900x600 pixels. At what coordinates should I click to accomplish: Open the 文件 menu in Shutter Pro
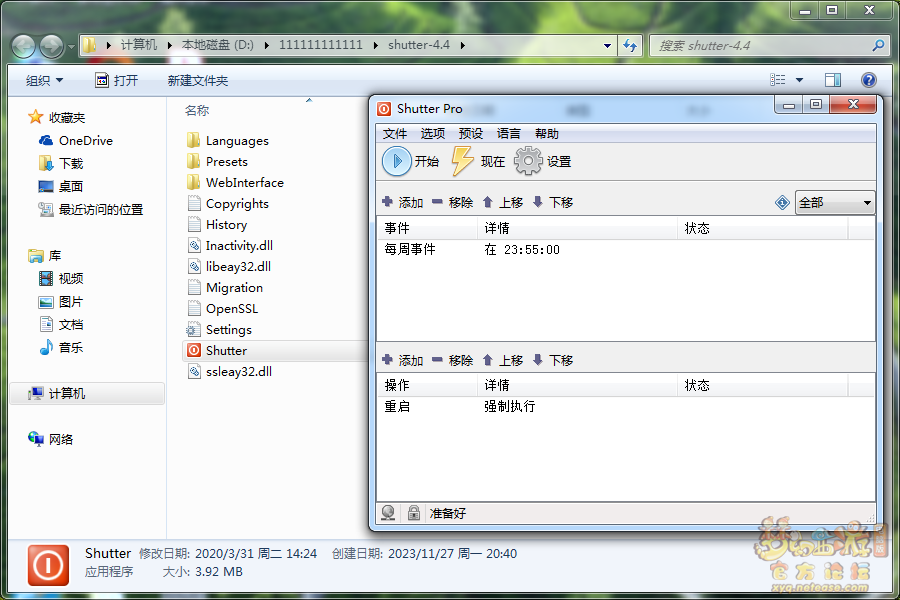(395, 134)
